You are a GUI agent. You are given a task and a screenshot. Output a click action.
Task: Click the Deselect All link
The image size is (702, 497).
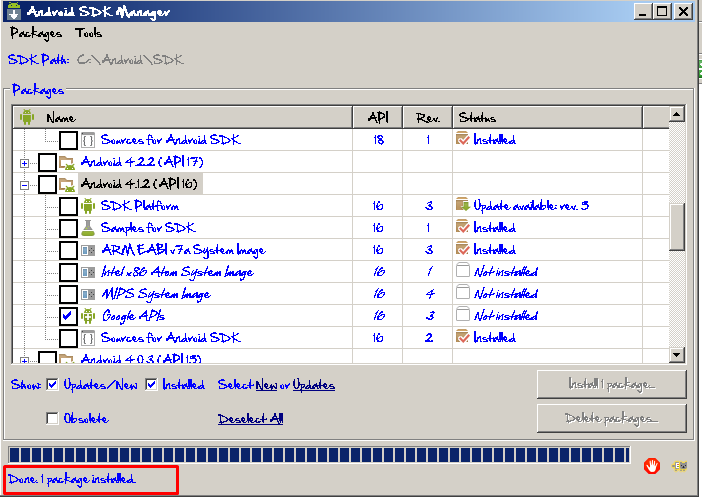click(x=250, y=419)
